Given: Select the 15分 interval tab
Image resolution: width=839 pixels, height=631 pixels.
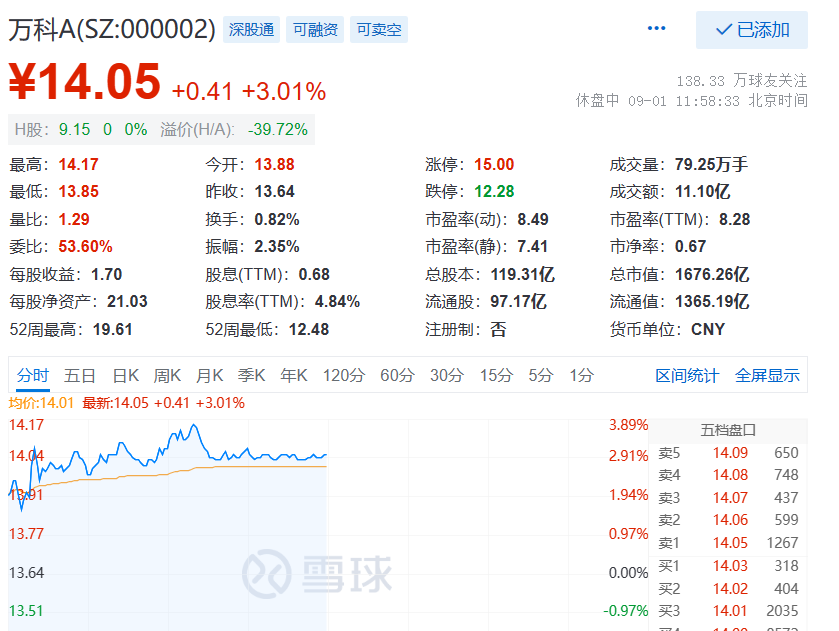Looking at the screenshot, I should [497, 375].
